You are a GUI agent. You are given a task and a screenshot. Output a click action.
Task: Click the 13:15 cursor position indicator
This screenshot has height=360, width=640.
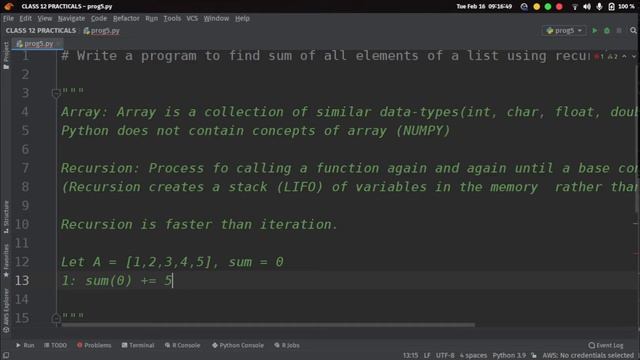coord(411,356)
